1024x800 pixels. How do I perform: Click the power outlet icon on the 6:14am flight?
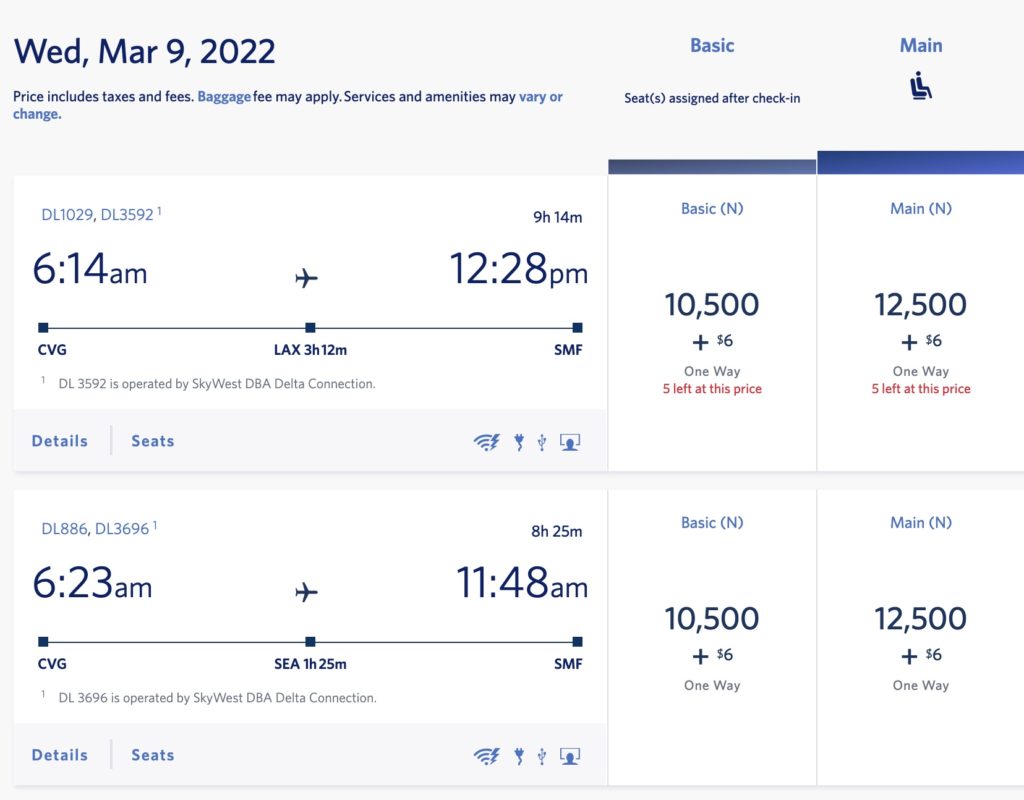pyautogui.click(x=519, y=442)
